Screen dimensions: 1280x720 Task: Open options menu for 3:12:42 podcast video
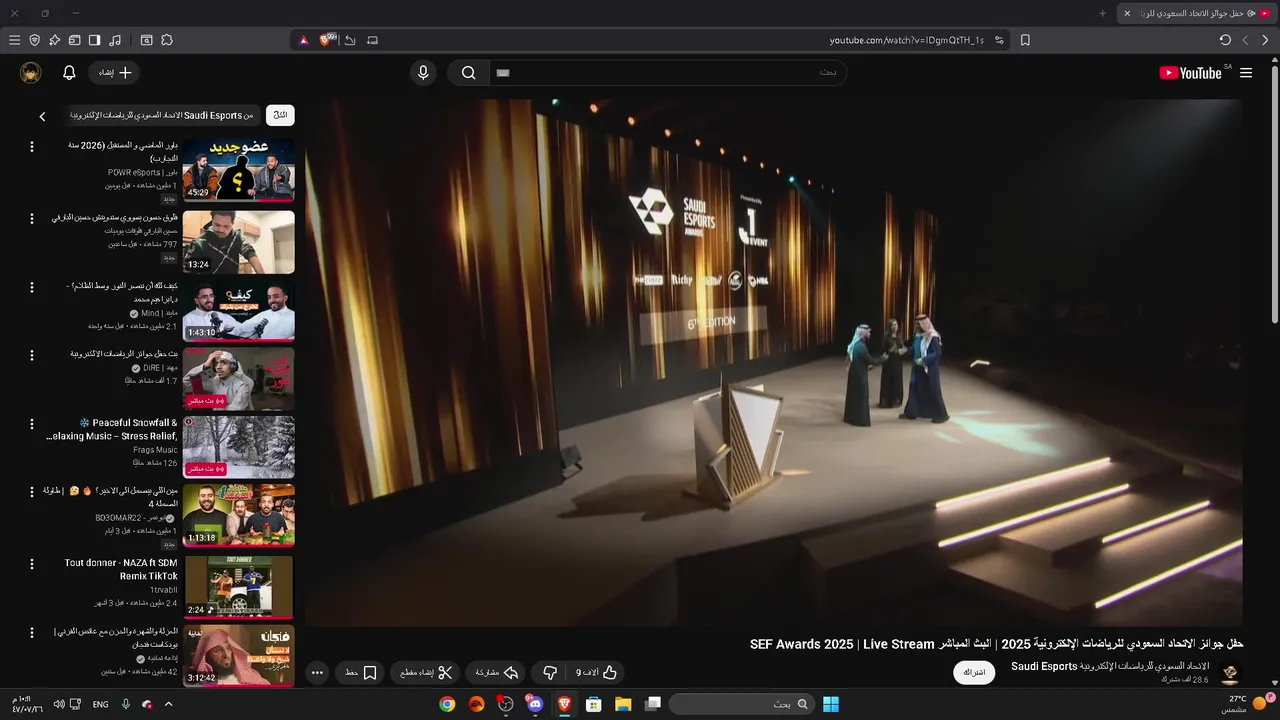click(x=31, y=632)
